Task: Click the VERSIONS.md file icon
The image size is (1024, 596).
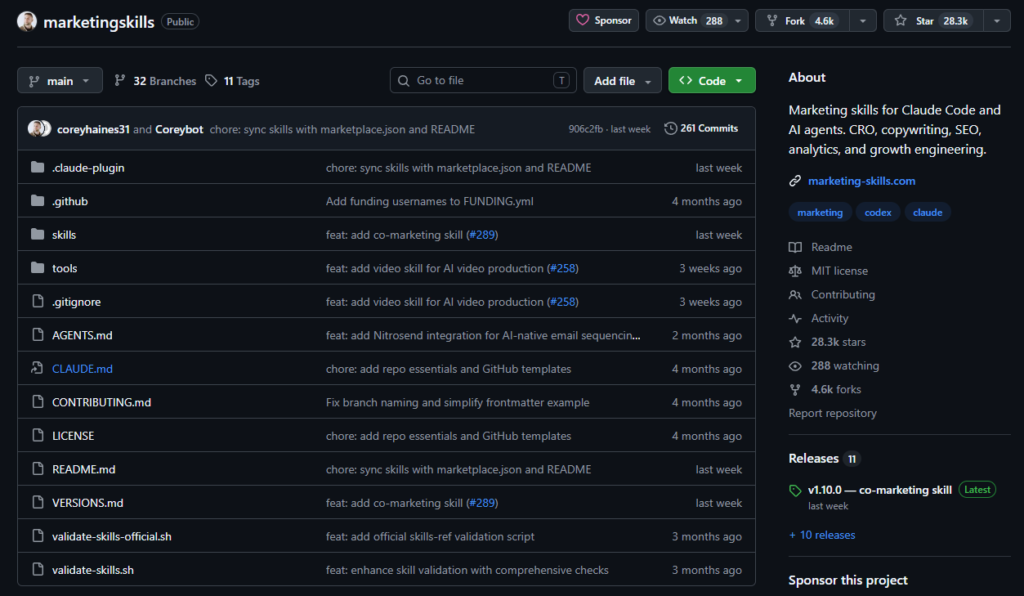Action: pos(38,502)
